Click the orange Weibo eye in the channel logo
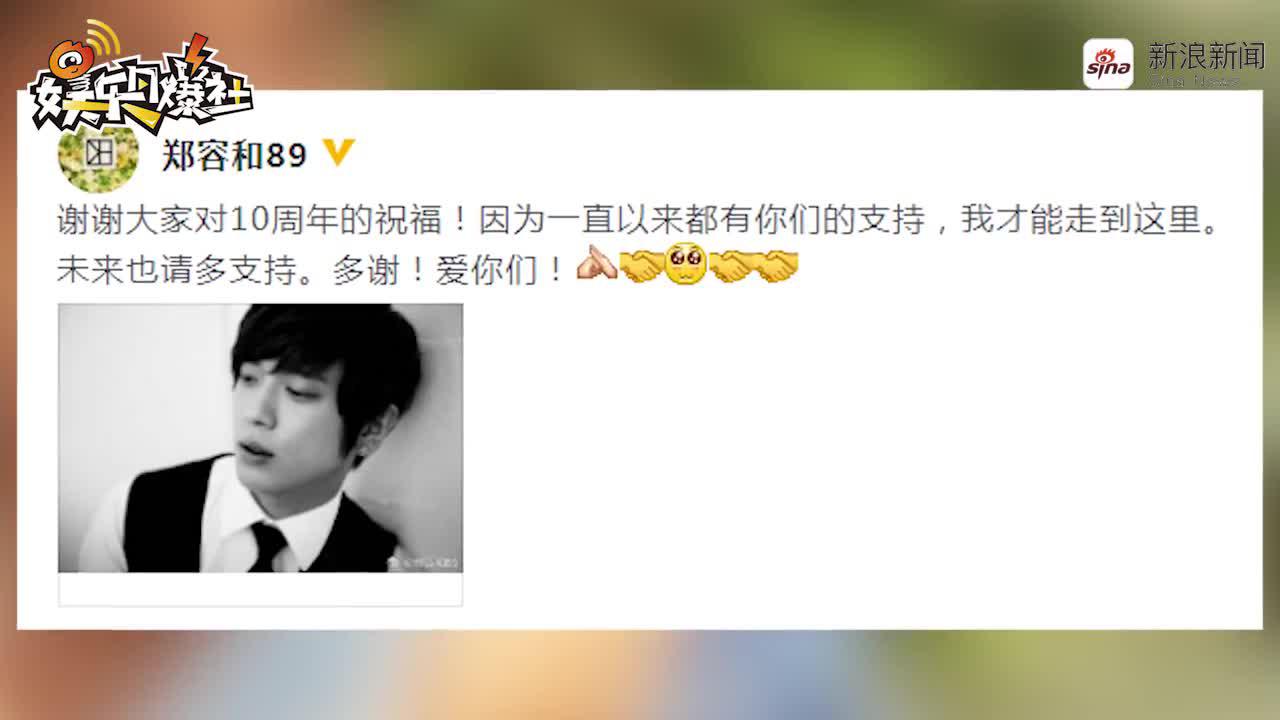This screenshot has width=1280, height=720. [x=70, y=59]
